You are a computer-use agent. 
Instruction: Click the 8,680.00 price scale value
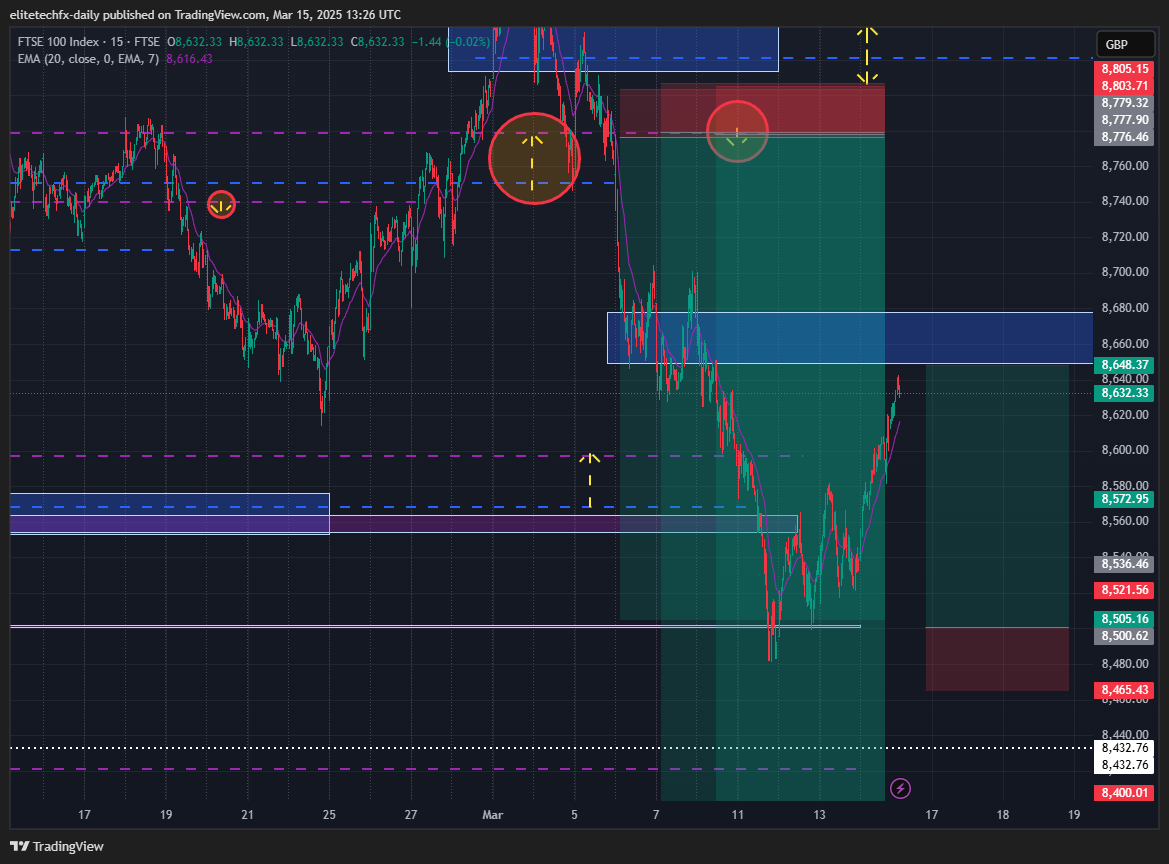coord(1124,308)
